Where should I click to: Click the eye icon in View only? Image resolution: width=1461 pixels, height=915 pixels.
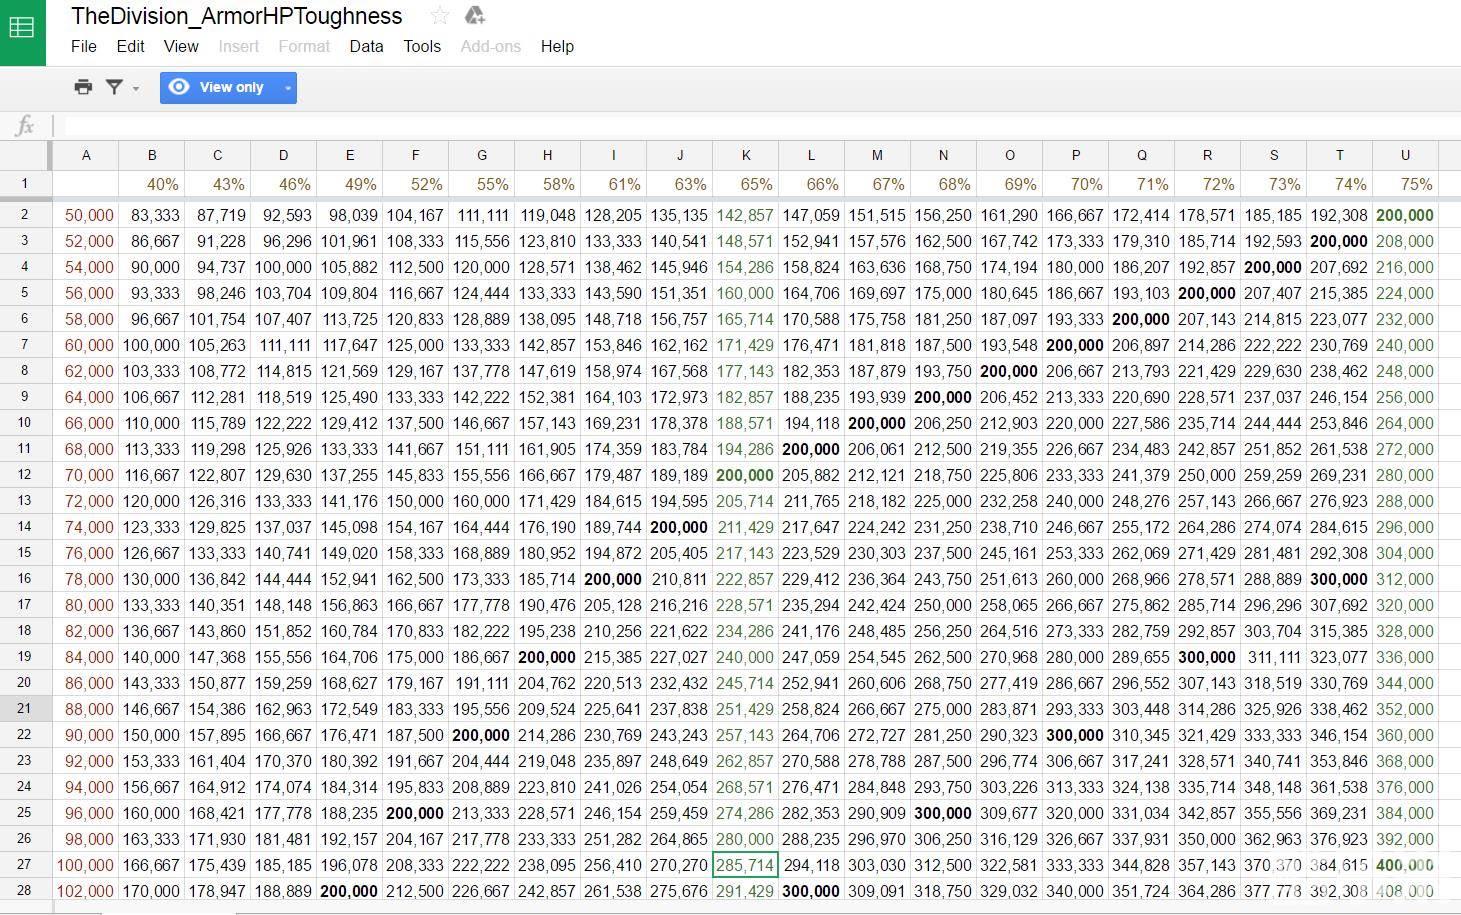[179, 87]
